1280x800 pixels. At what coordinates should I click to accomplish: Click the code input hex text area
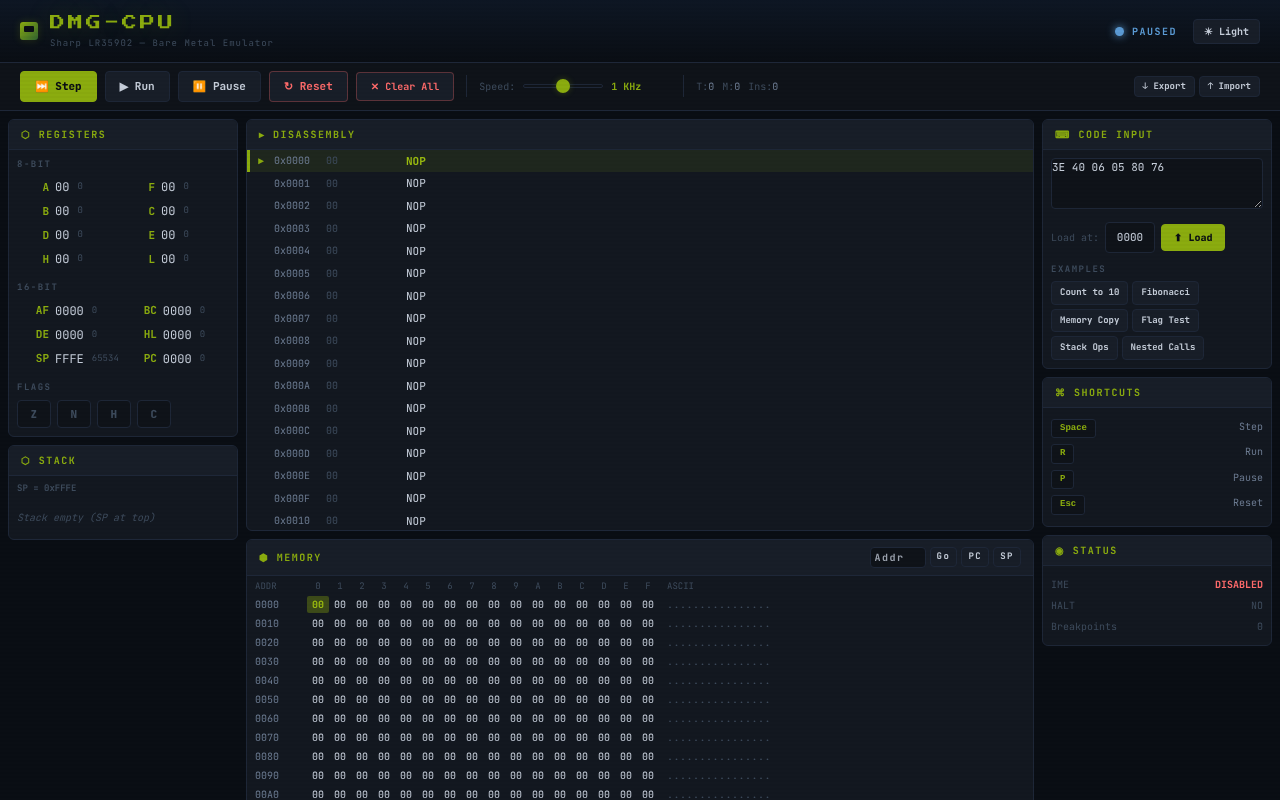(x=1157, y=183)
